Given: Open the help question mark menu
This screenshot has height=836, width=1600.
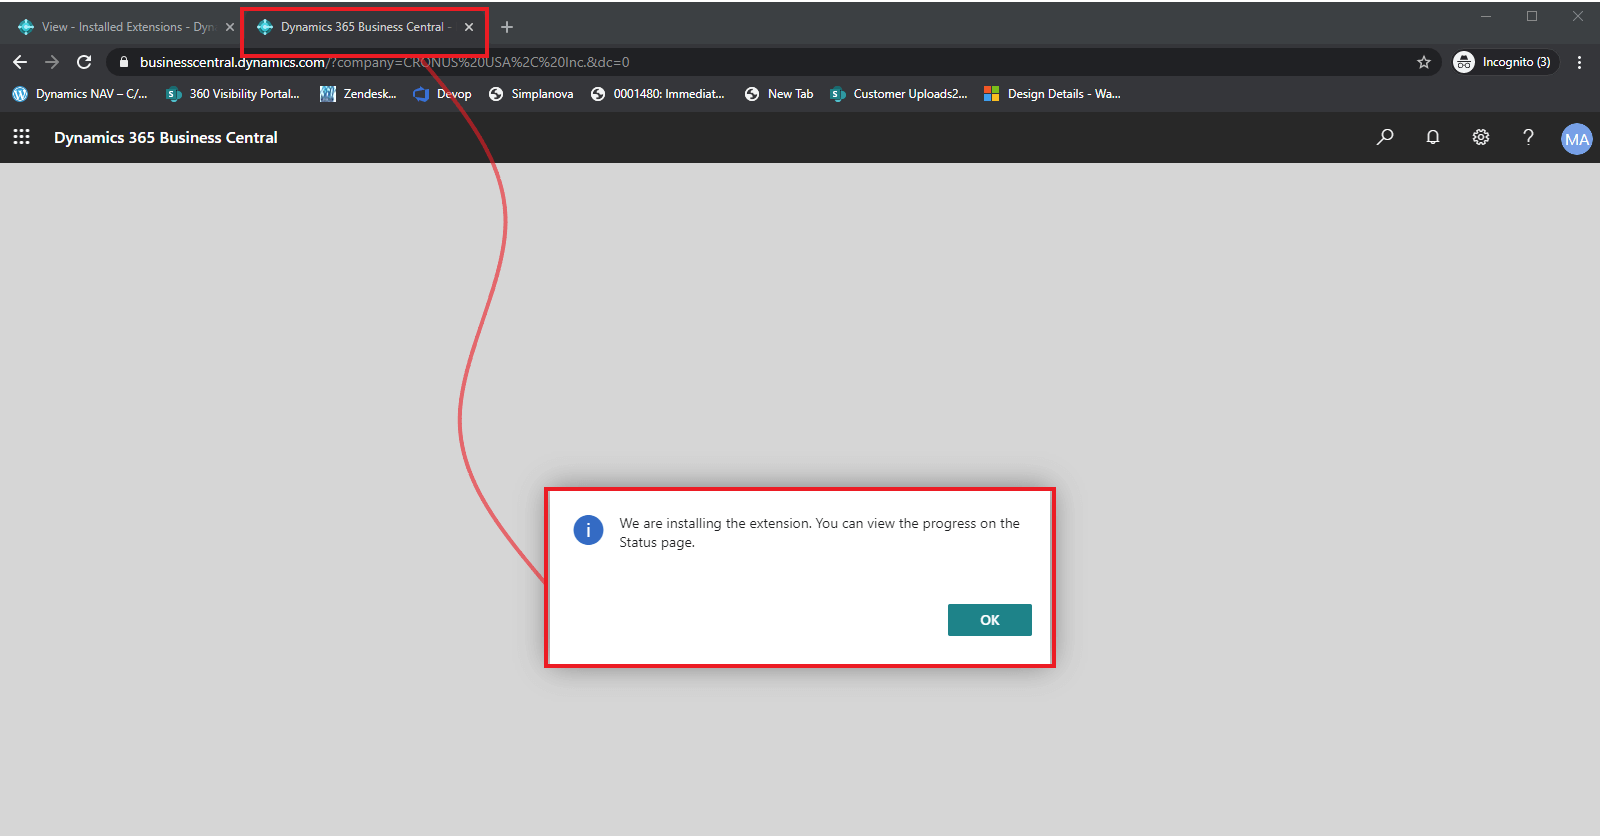Looking at the screenshot, I should [x=1528, y=137].
